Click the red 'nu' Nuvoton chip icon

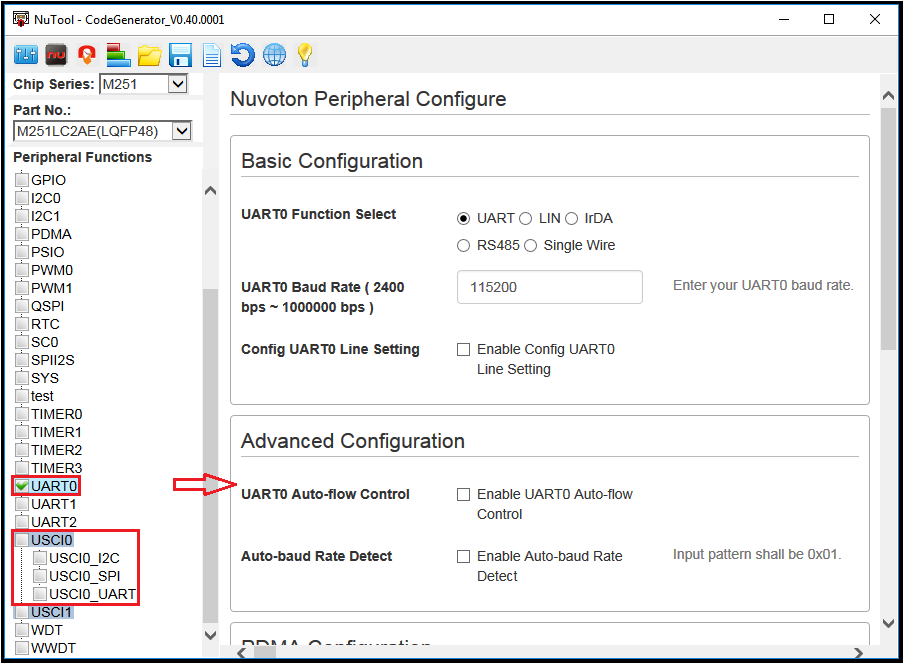point(56,55)
